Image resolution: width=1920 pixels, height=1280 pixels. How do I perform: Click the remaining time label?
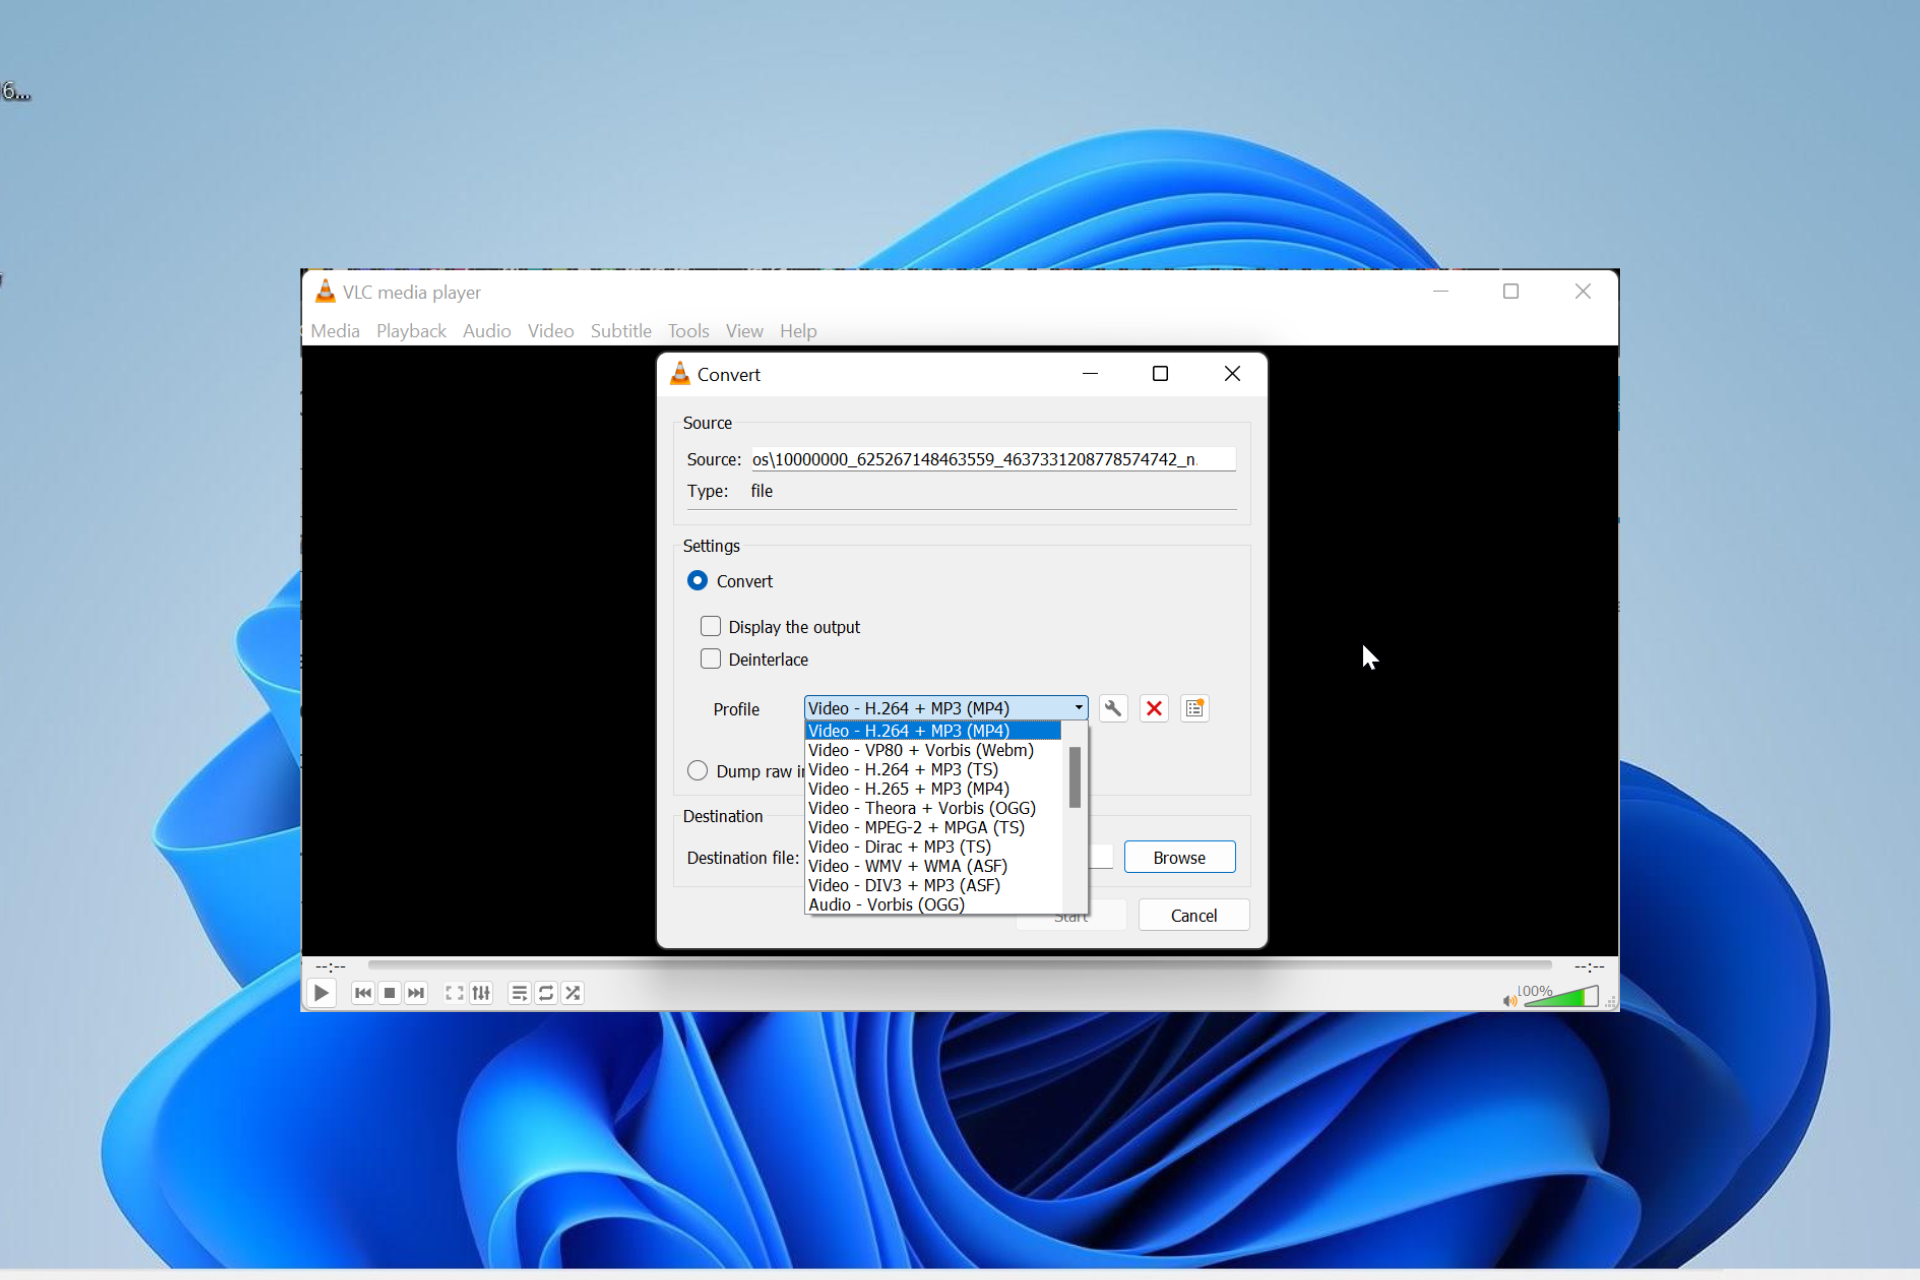coord(1589,966)
